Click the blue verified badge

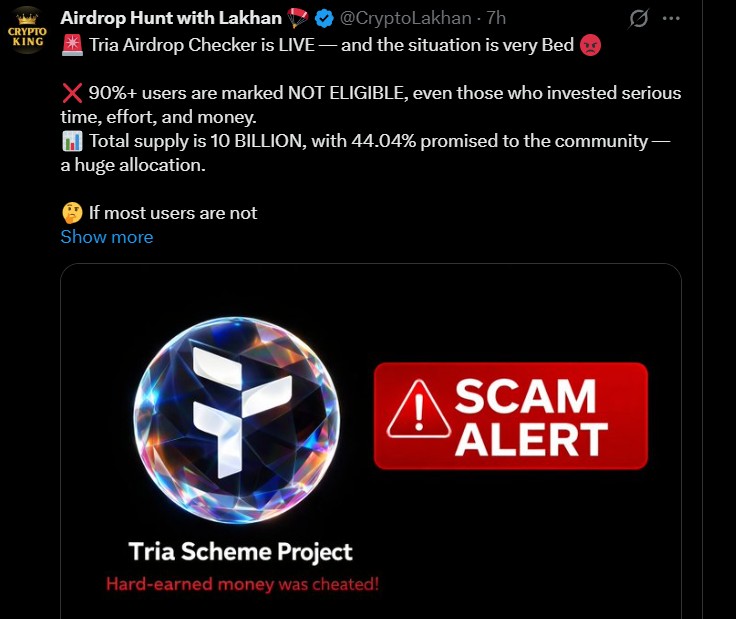point(324,18)
